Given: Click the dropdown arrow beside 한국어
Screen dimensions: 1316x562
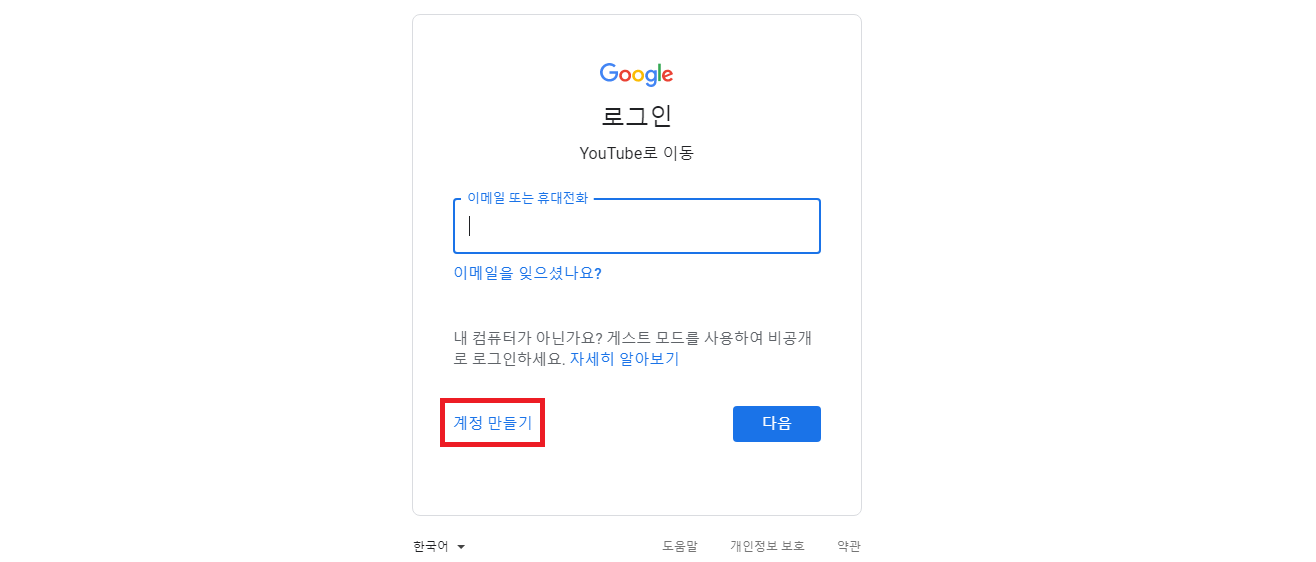Looking at the screenshot, I should [461, 547].
